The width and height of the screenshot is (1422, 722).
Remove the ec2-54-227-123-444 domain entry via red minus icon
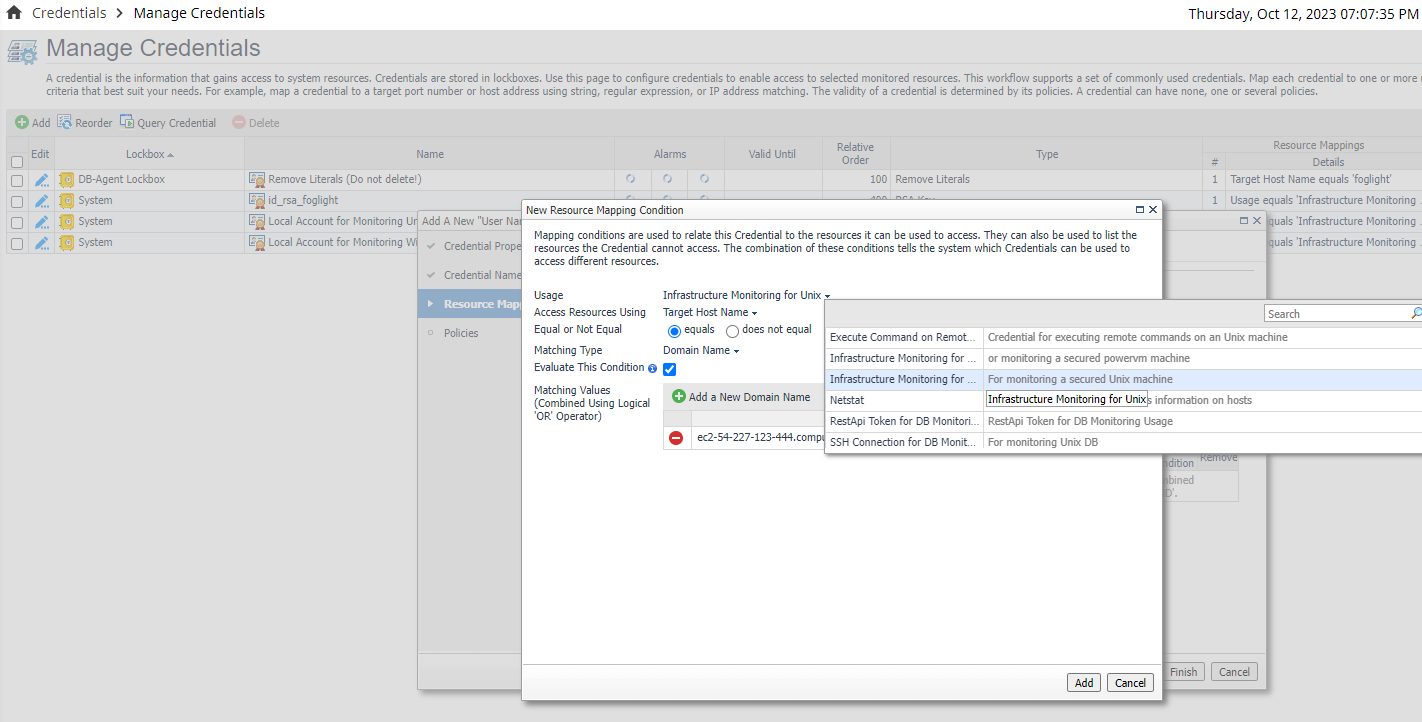pos(677,438)
